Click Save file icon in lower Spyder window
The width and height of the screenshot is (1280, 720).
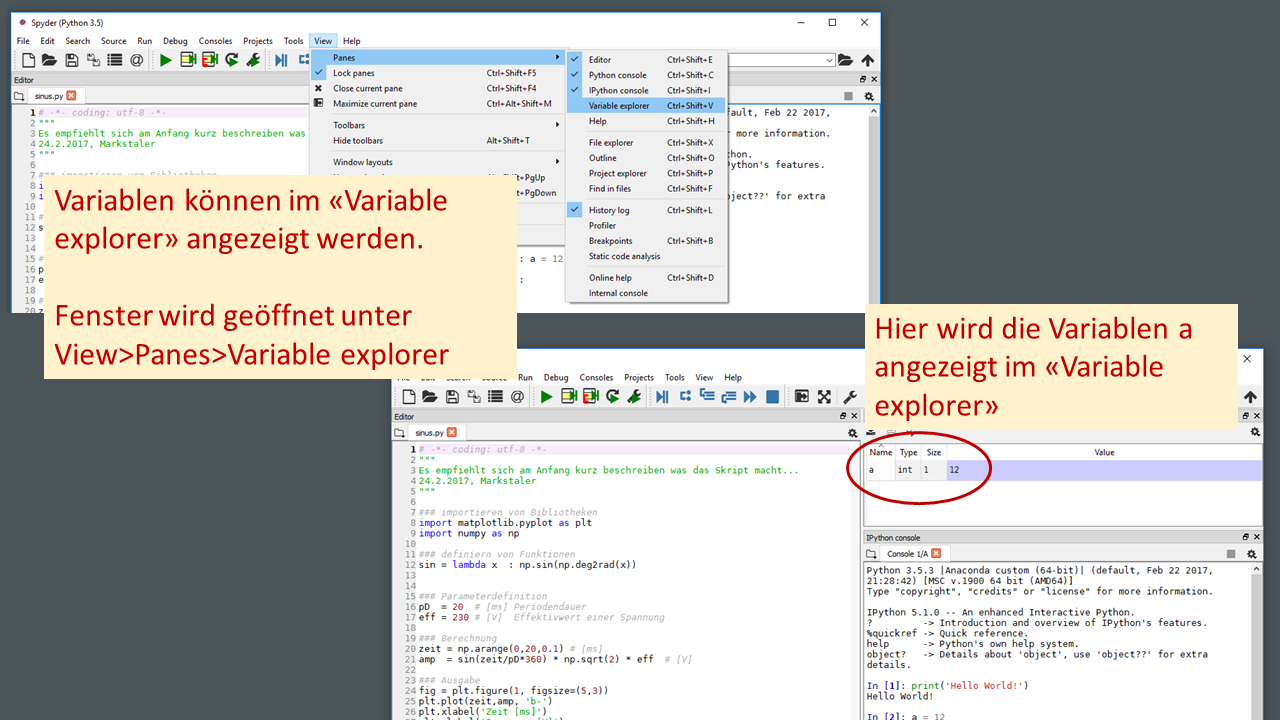coord(451,397)
